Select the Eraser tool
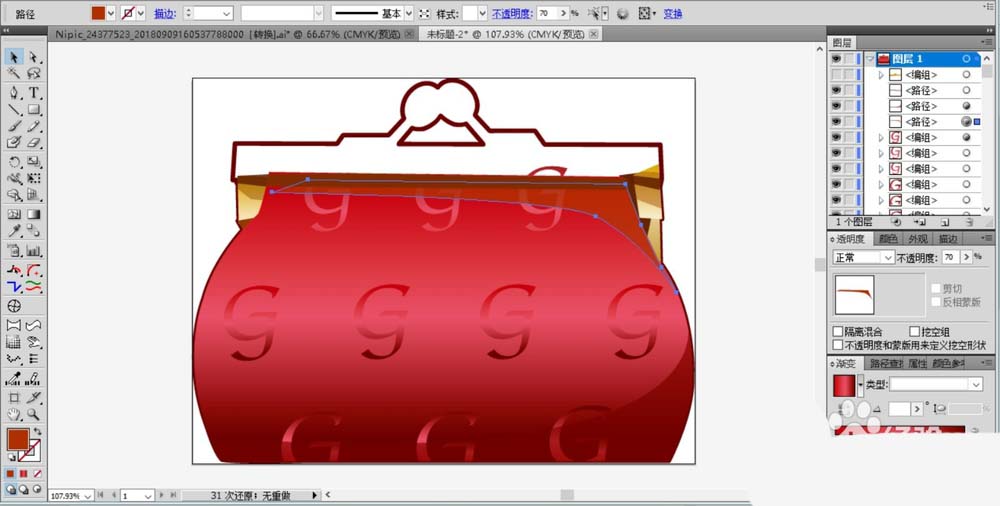The height and width of the screenshot is (506, 1000). coord(33,142)
